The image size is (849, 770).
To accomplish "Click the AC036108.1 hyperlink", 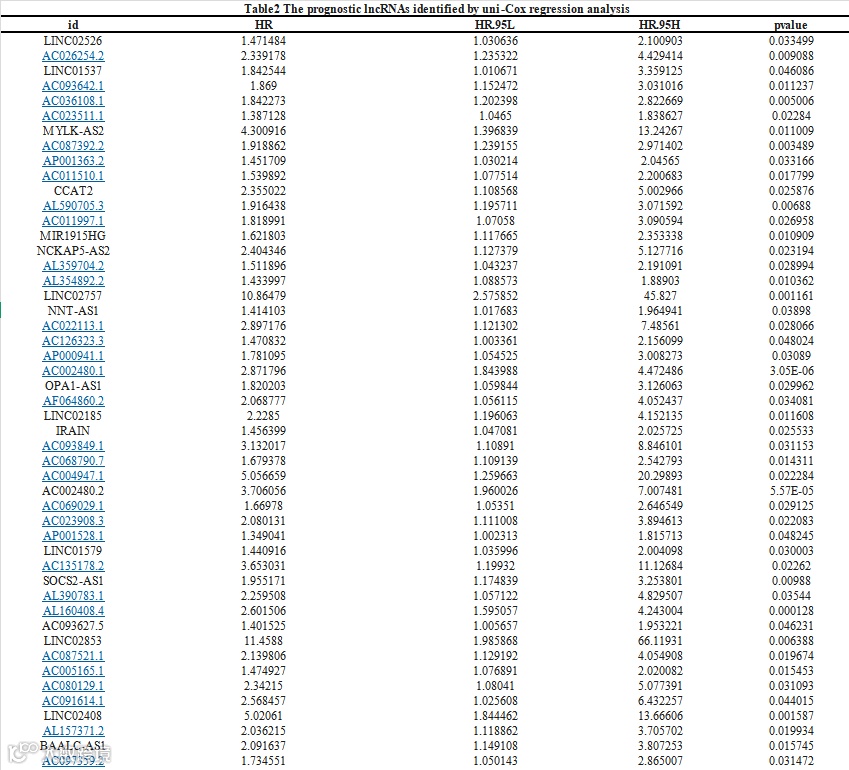I will (x=73, y=101).
